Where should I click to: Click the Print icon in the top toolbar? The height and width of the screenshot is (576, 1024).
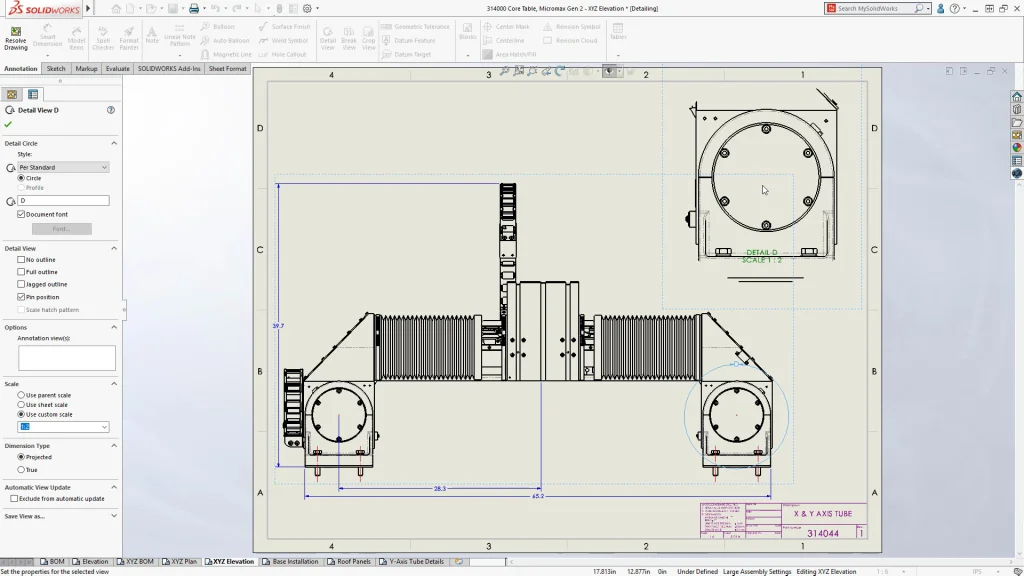point(193,9)
